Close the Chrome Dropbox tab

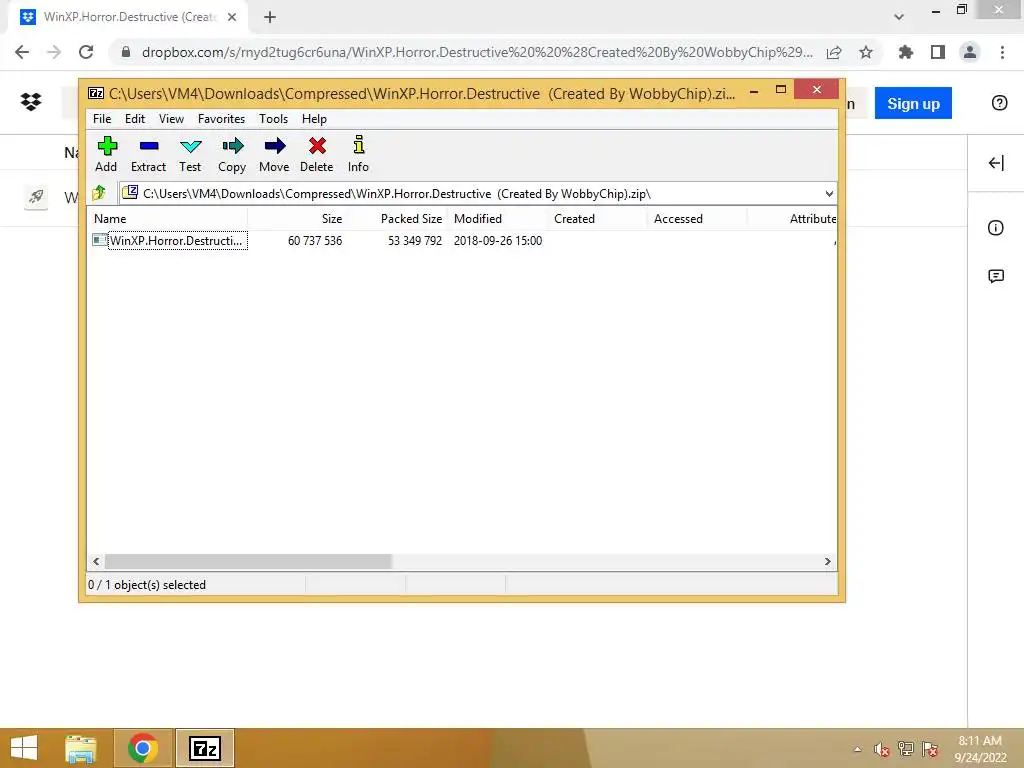tap(232, 17)
